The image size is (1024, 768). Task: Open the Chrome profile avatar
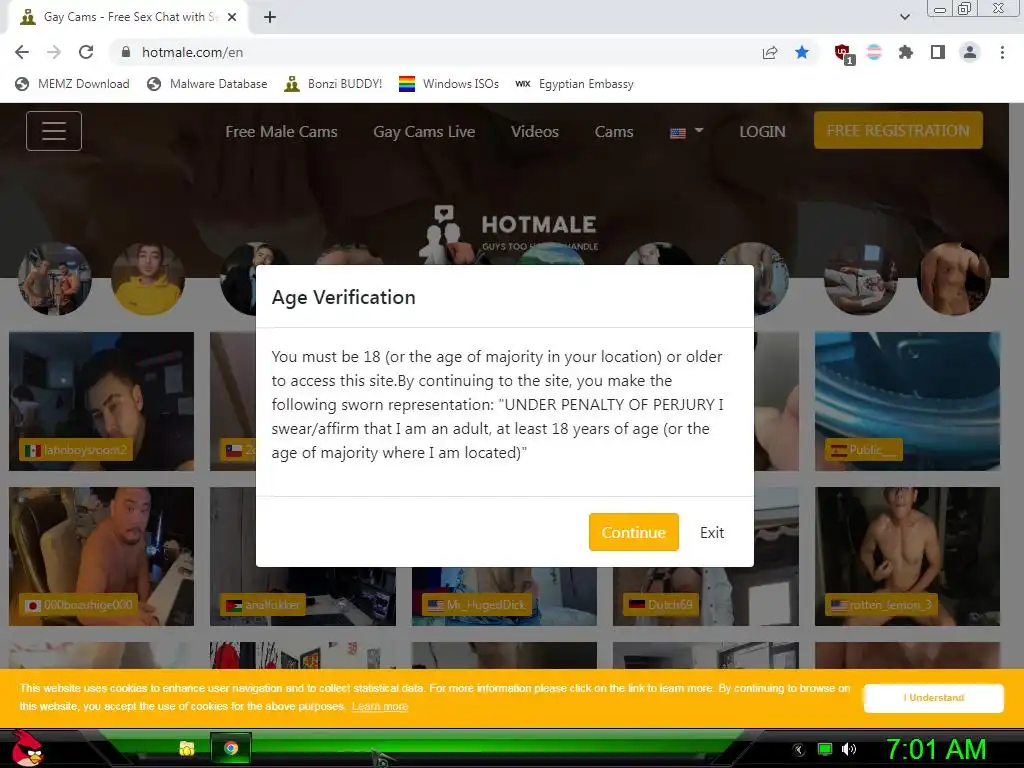click(970, 52)
